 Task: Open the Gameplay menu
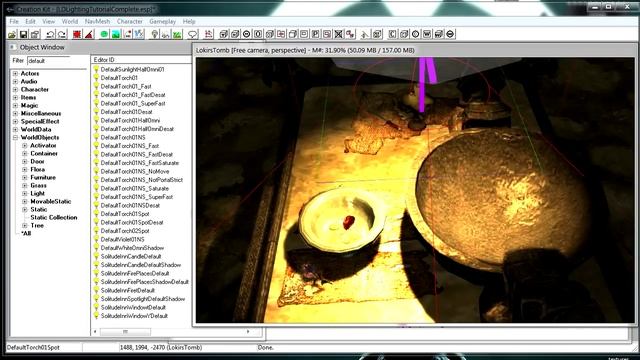click(x=162, y=21)
